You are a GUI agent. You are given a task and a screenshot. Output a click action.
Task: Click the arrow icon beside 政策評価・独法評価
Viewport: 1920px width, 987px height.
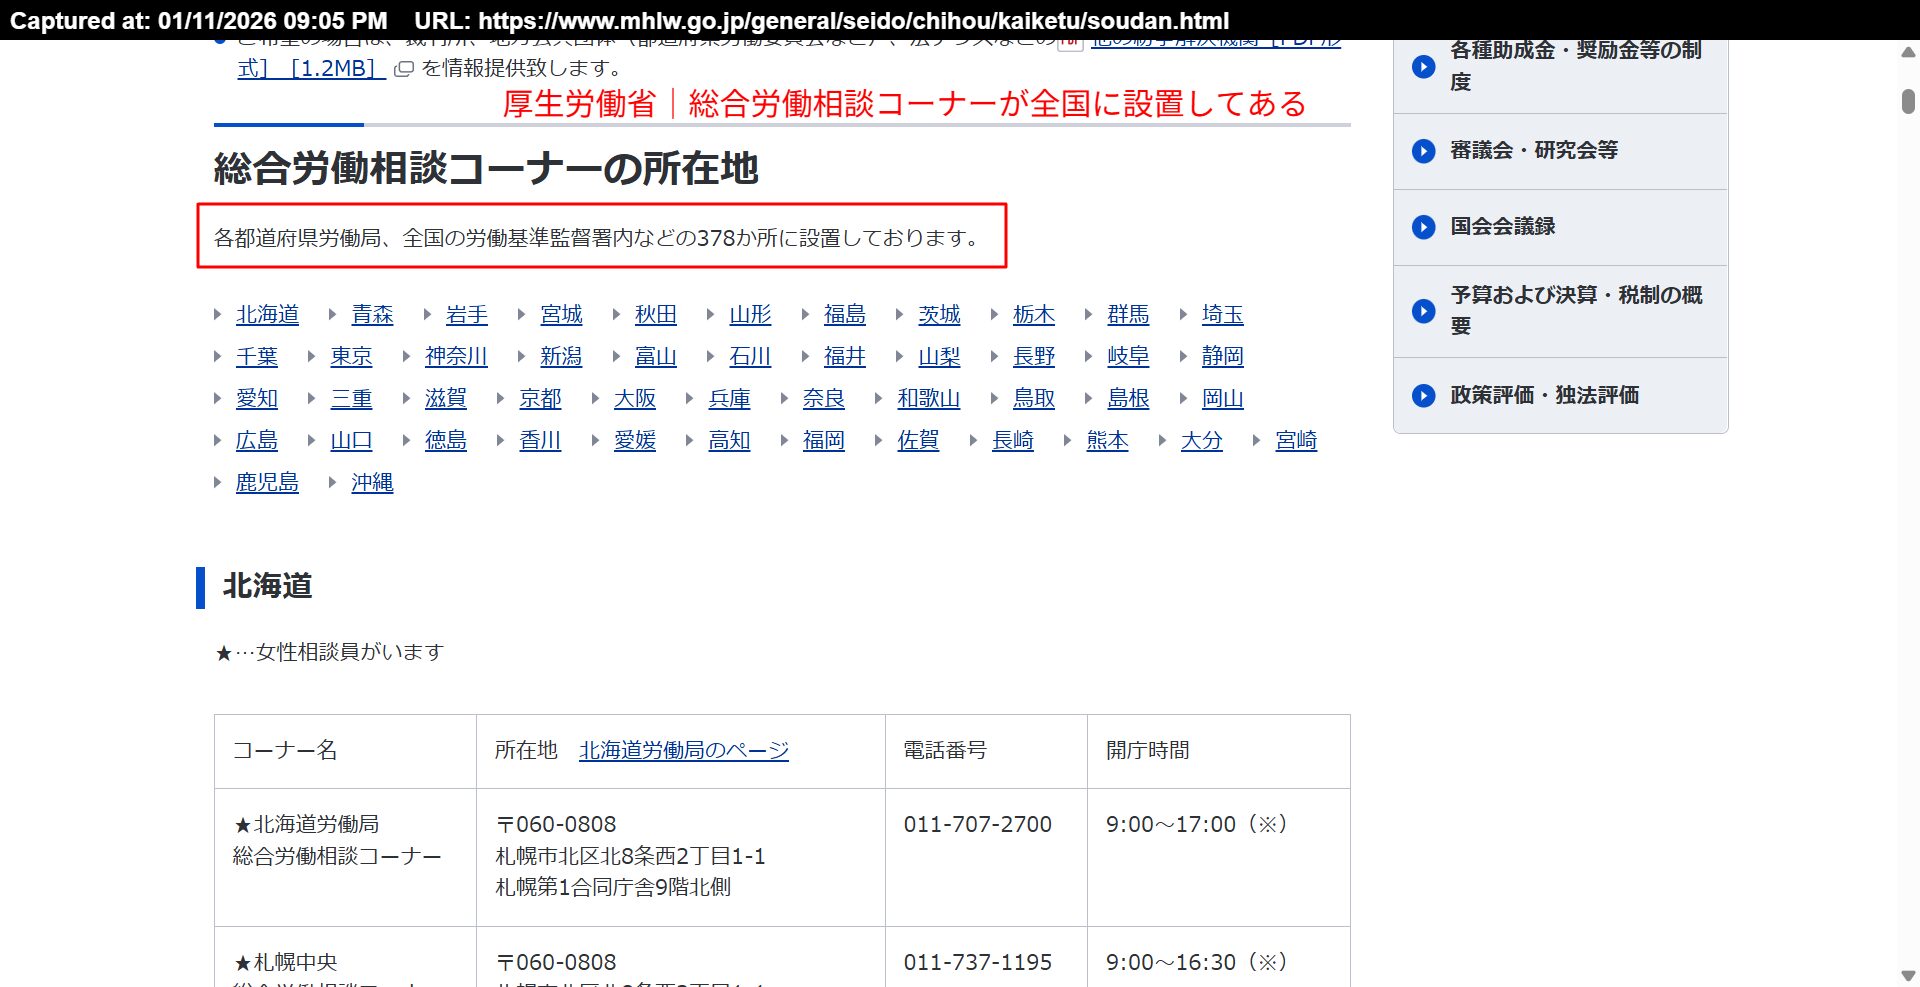tap(1423, 396)
